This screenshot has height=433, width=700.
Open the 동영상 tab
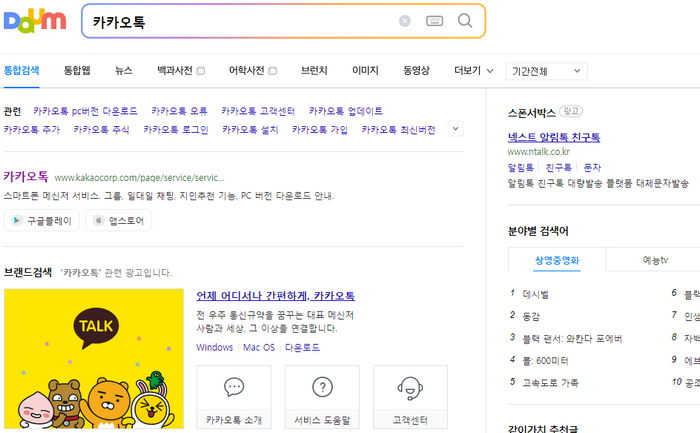tap(416, 71)
